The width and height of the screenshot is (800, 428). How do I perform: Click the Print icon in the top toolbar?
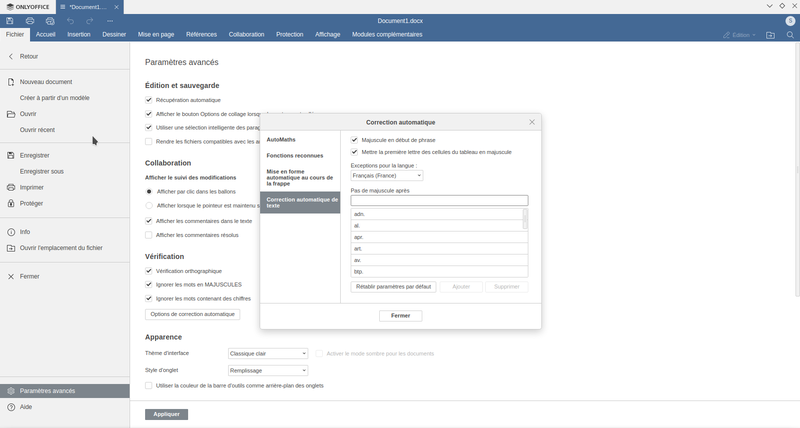tap(30, 20)
